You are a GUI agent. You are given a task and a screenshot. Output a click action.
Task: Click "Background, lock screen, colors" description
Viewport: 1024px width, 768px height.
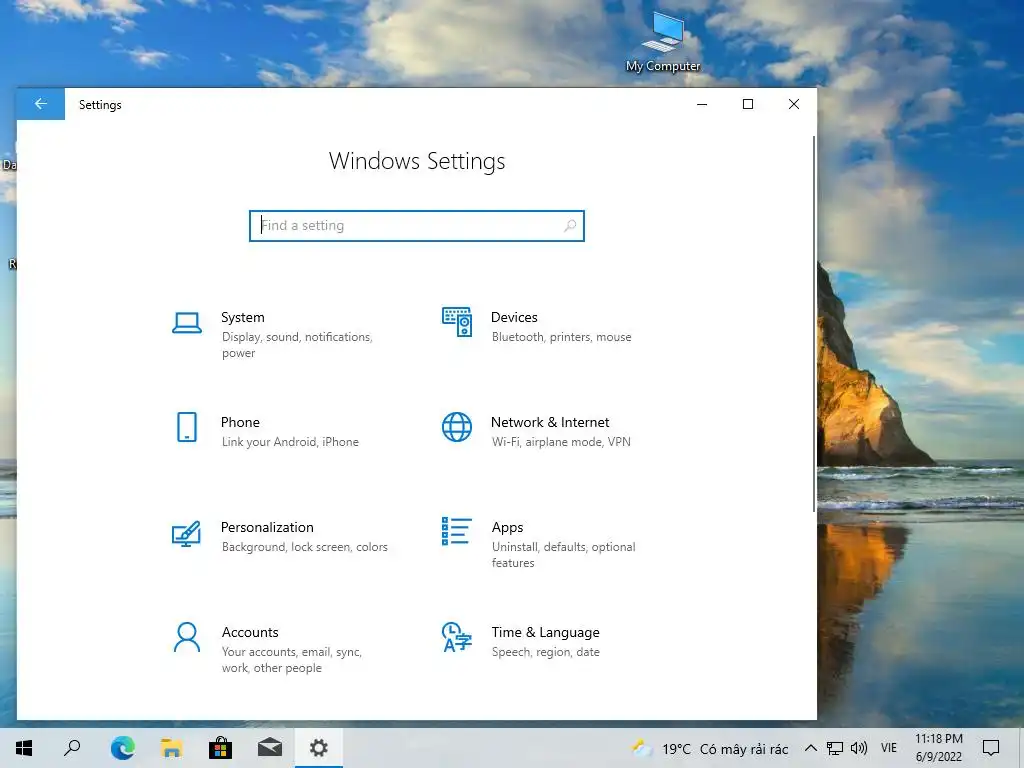pos(304,547)
